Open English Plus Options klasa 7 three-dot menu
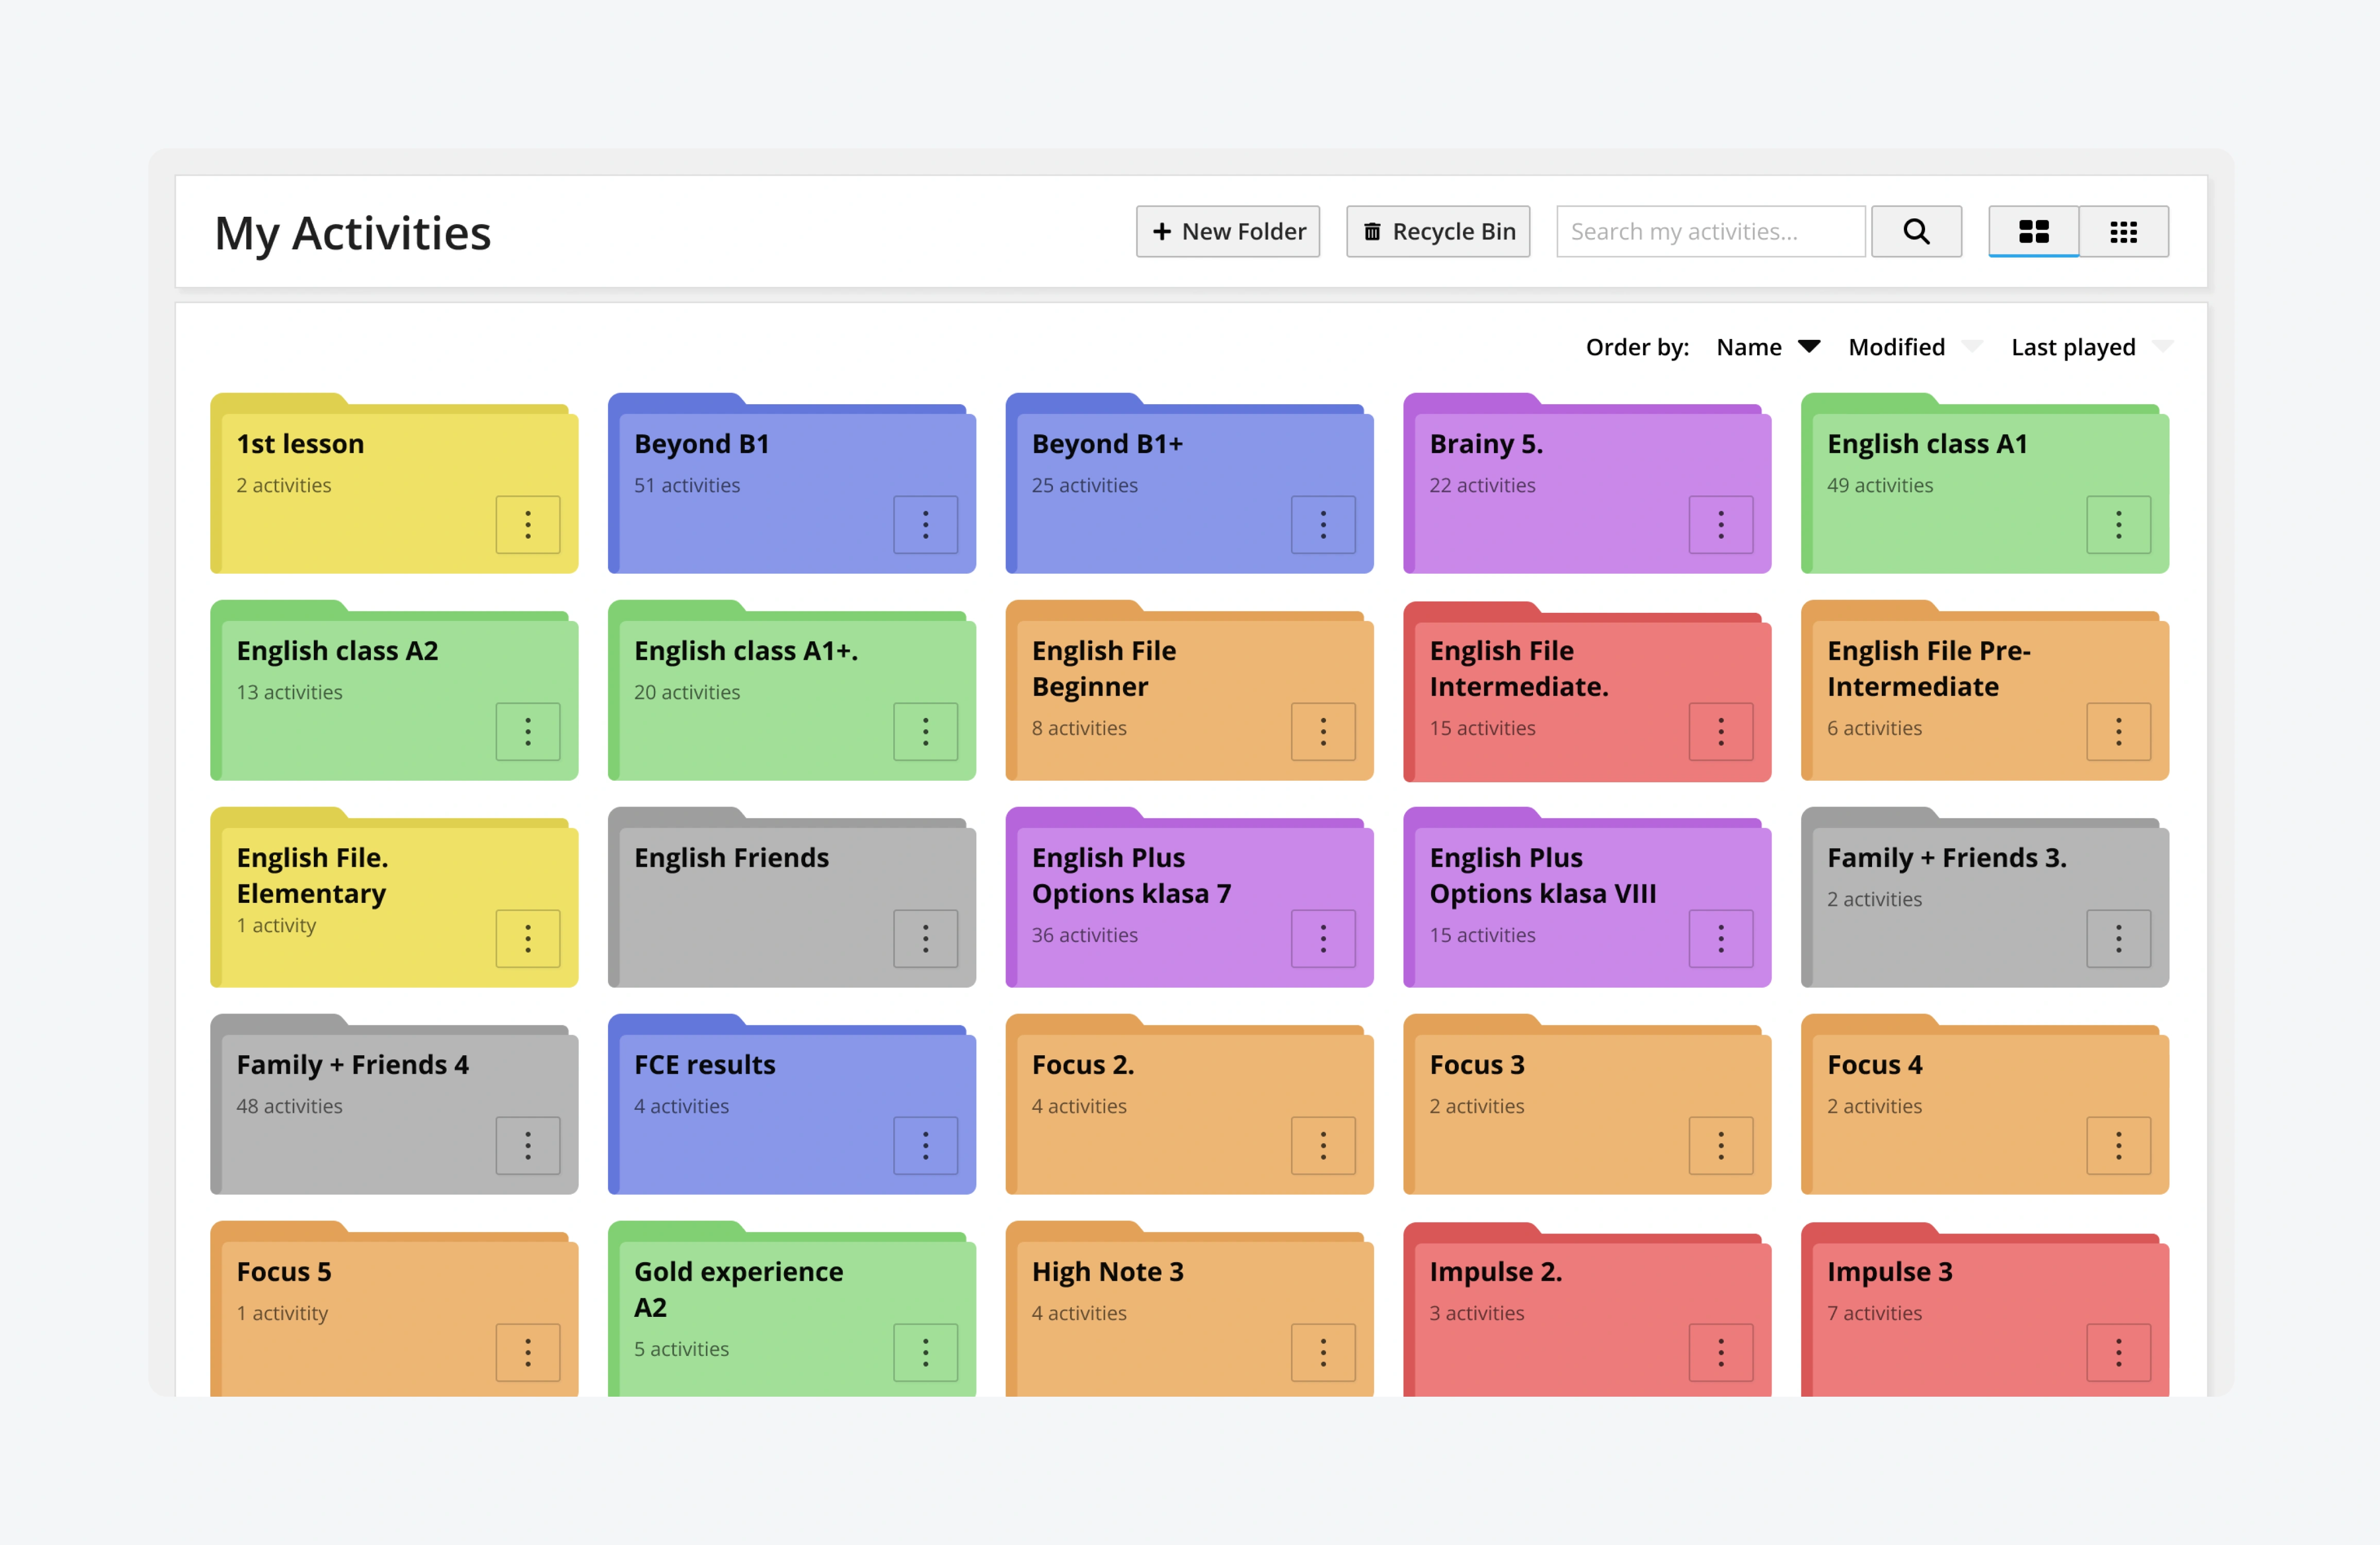Image resolution: width=2380 pixels, height=1545 pixels. coord(1323,938)
